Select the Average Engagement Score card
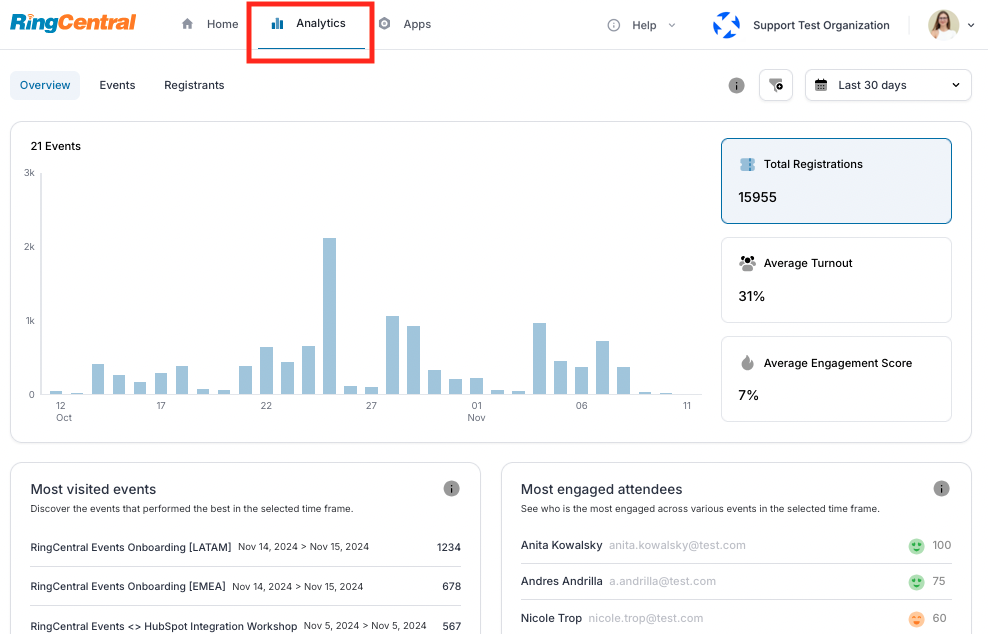The height and width of the screenshot is (634, 988). pos(836,379)
